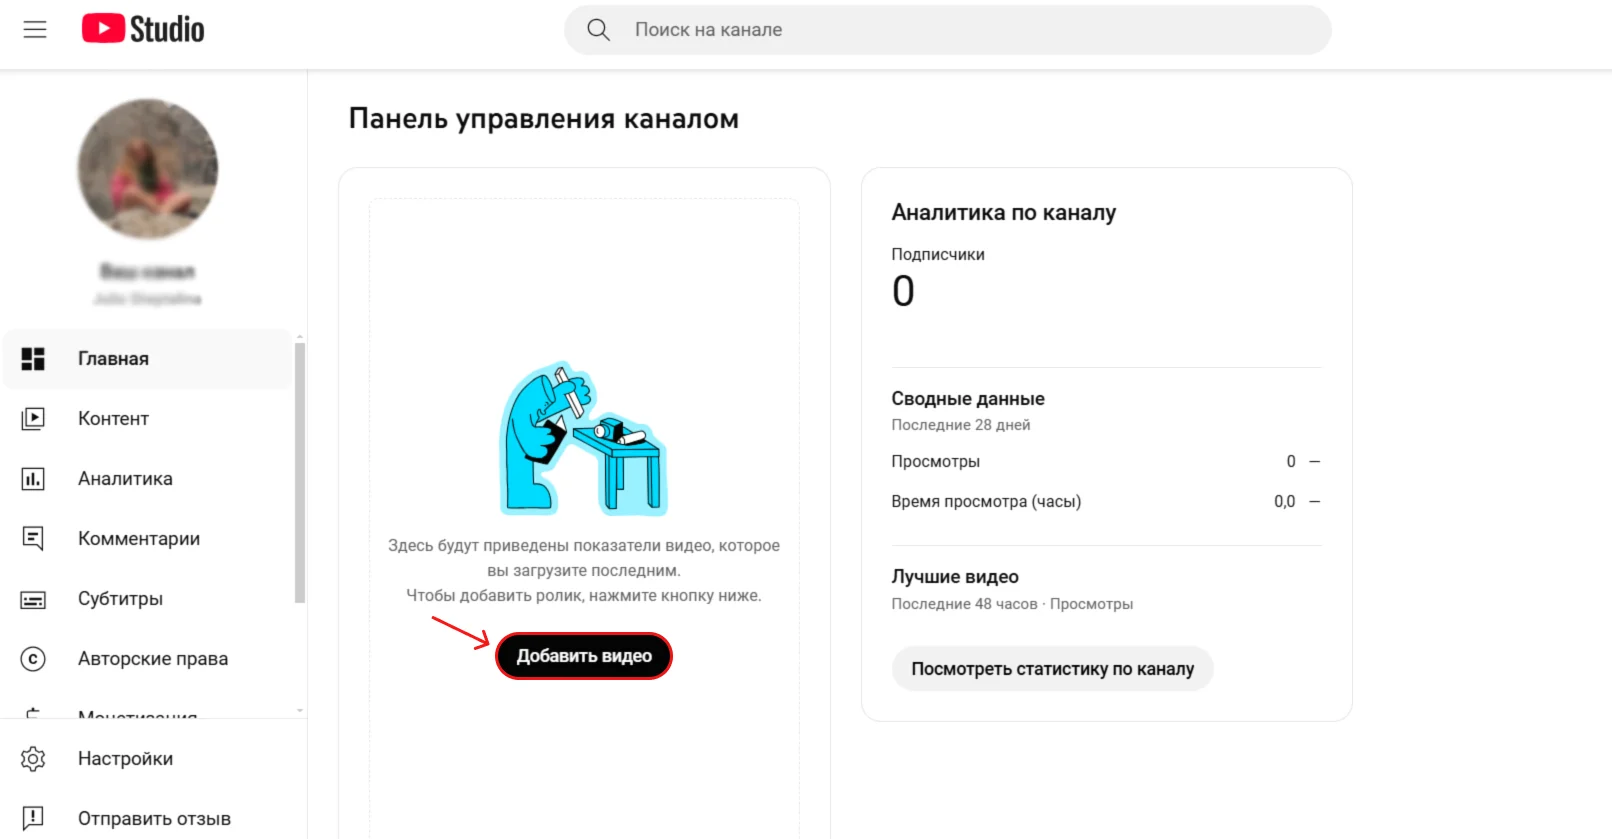
Task: Click the sidebar vertical scrollbar
Action: [x=300, y=472]
